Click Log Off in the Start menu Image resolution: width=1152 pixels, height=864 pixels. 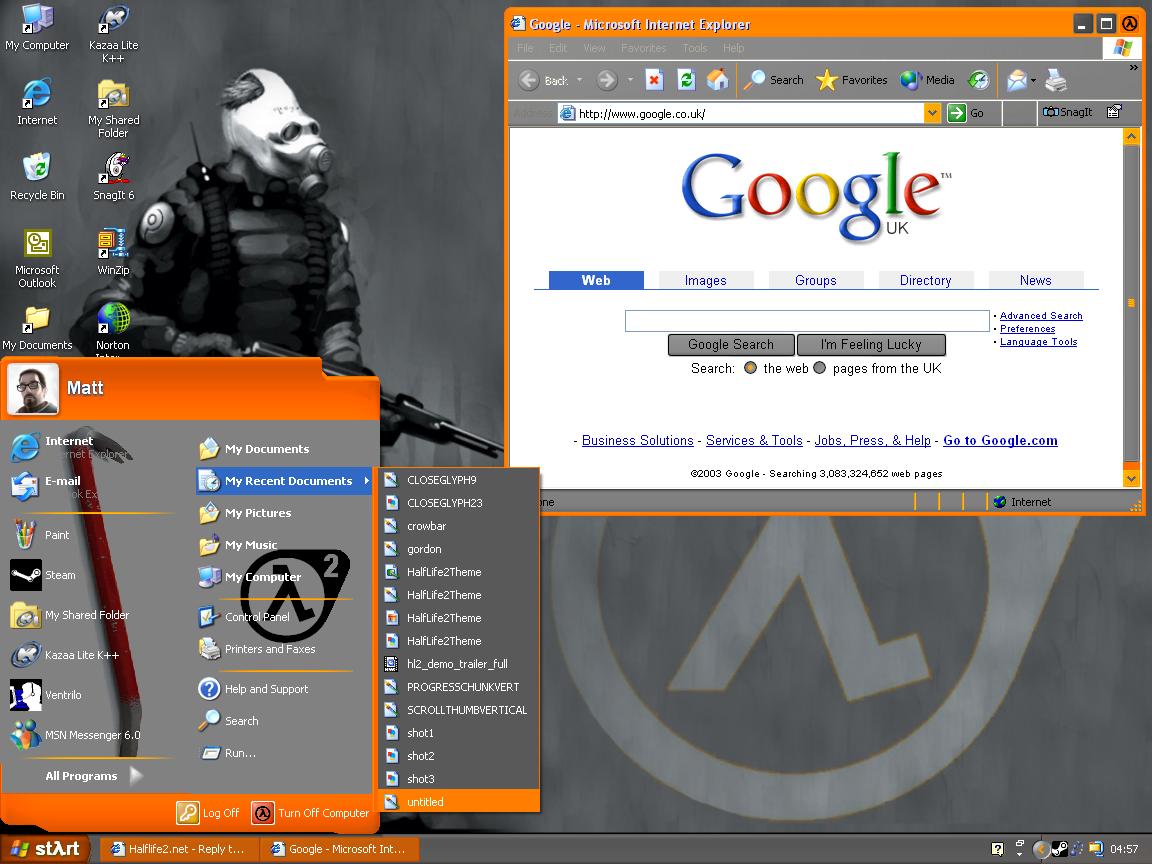coord(209,813)
